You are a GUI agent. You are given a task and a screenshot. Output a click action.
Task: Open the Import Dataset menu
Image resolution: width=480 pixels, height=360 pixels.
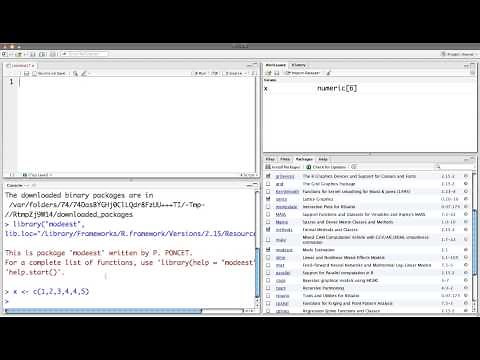tap(303, 73)
